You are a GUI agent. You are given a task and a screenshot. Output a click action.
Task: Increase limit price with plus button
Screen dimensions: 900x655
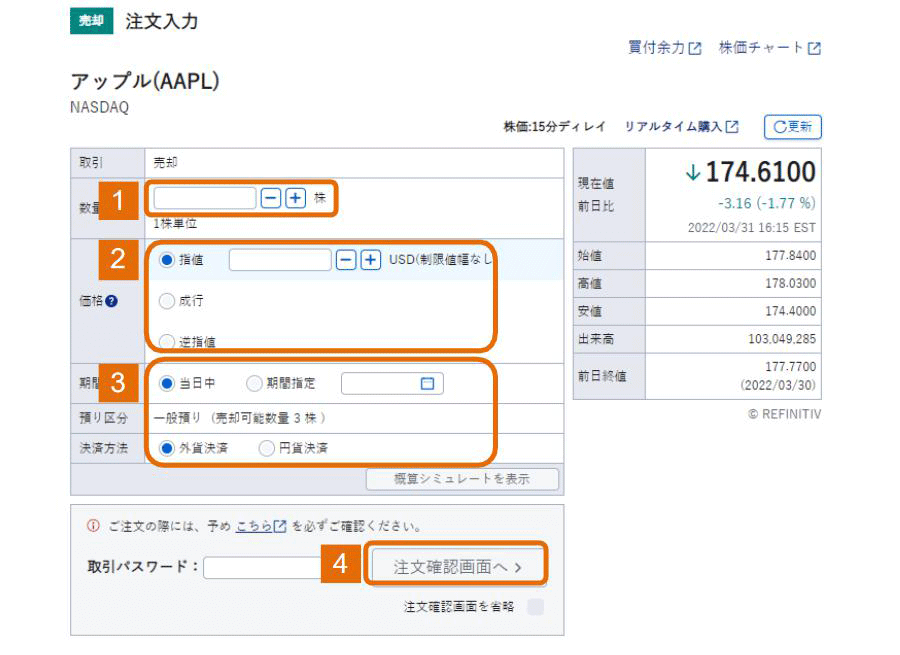click(x=371, y=260)
